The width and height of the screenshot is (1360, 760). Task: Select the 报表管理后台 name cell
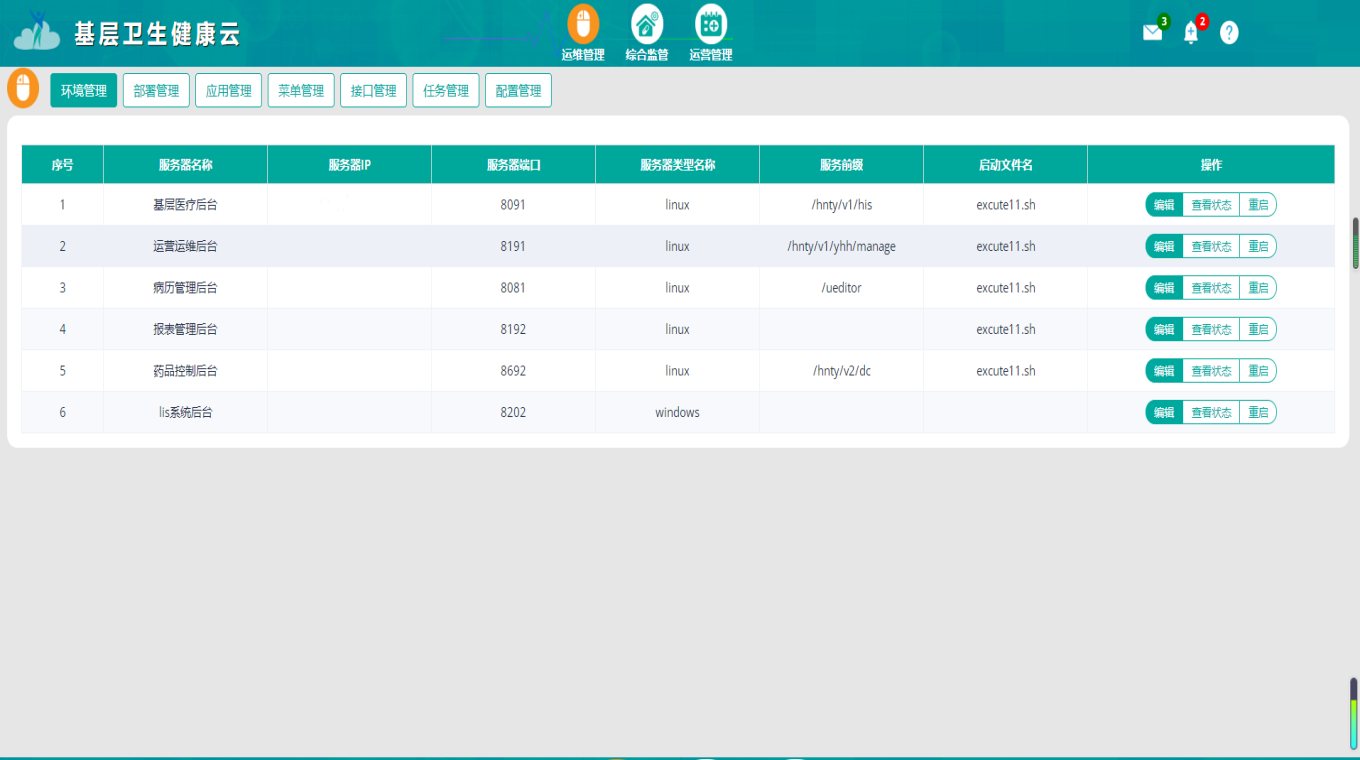[x=186, y=329]
